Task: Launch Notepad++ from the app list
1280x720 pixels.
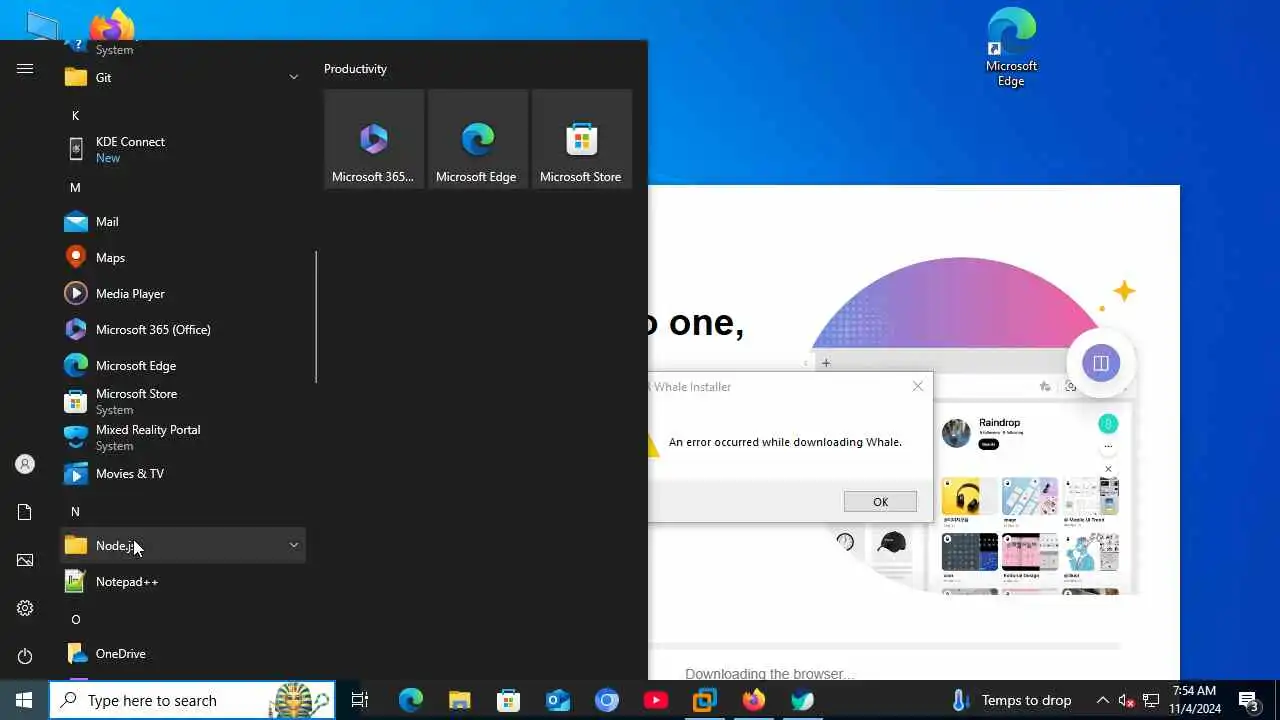Action: click(183, 581)
